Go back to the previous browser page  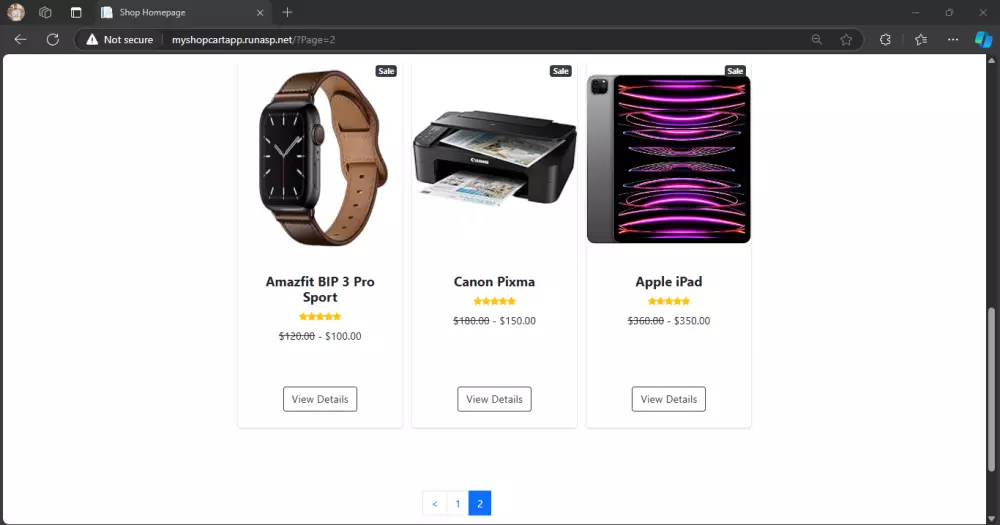pyautogui.click(x=20, y=40)
